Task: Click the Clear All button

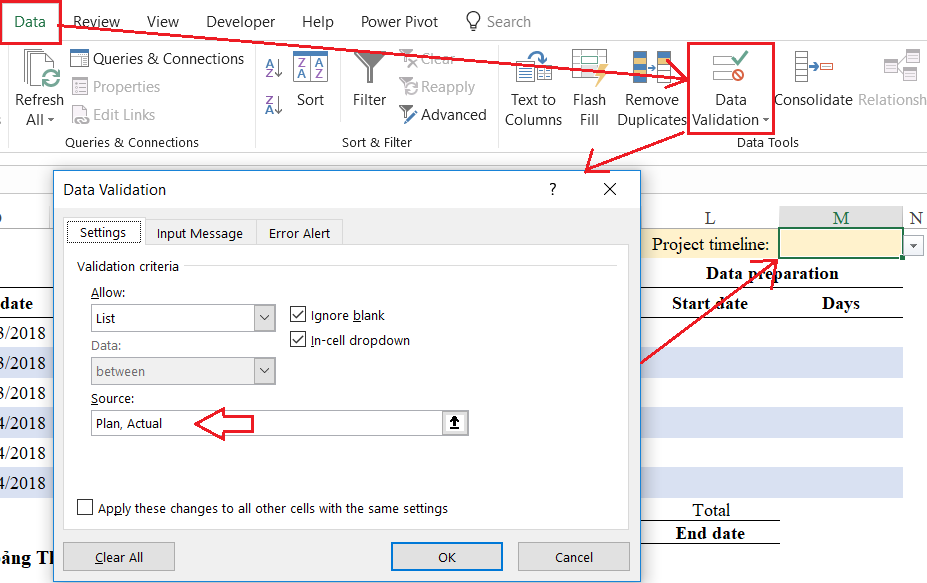Action: tap(119, 557)
